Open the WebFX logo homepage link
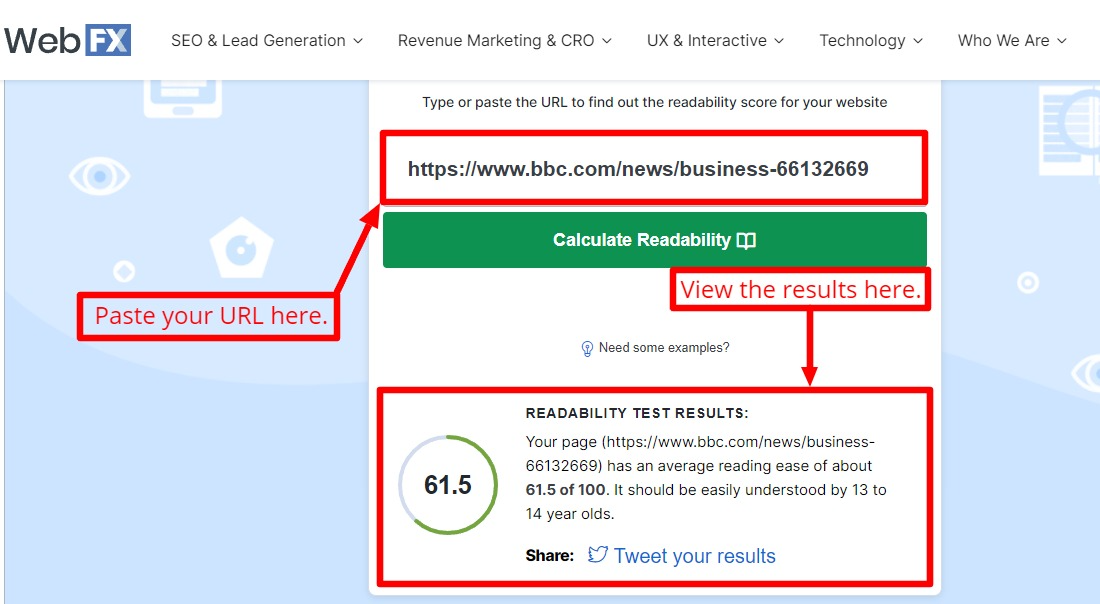 click(67, 40)
